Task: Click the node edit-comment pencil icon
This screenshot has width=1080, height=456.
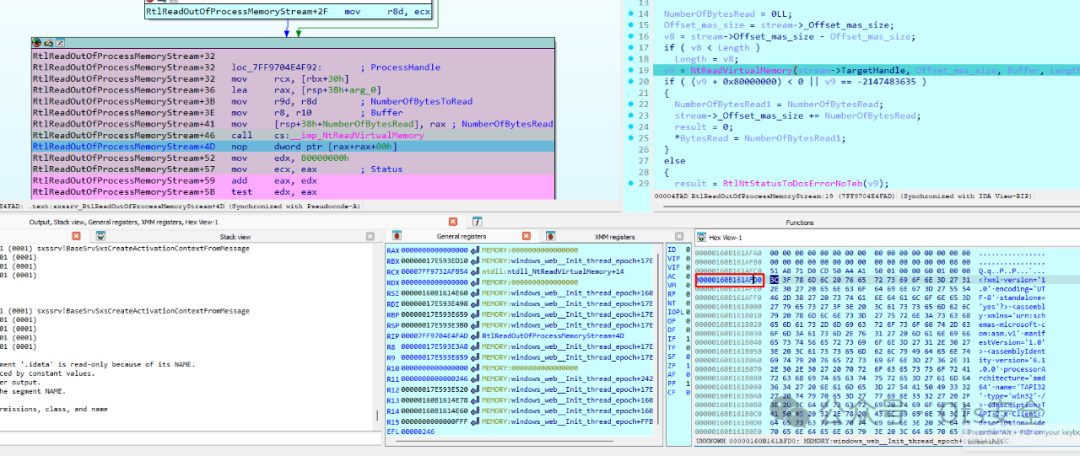Action: (x=48, y=43)
